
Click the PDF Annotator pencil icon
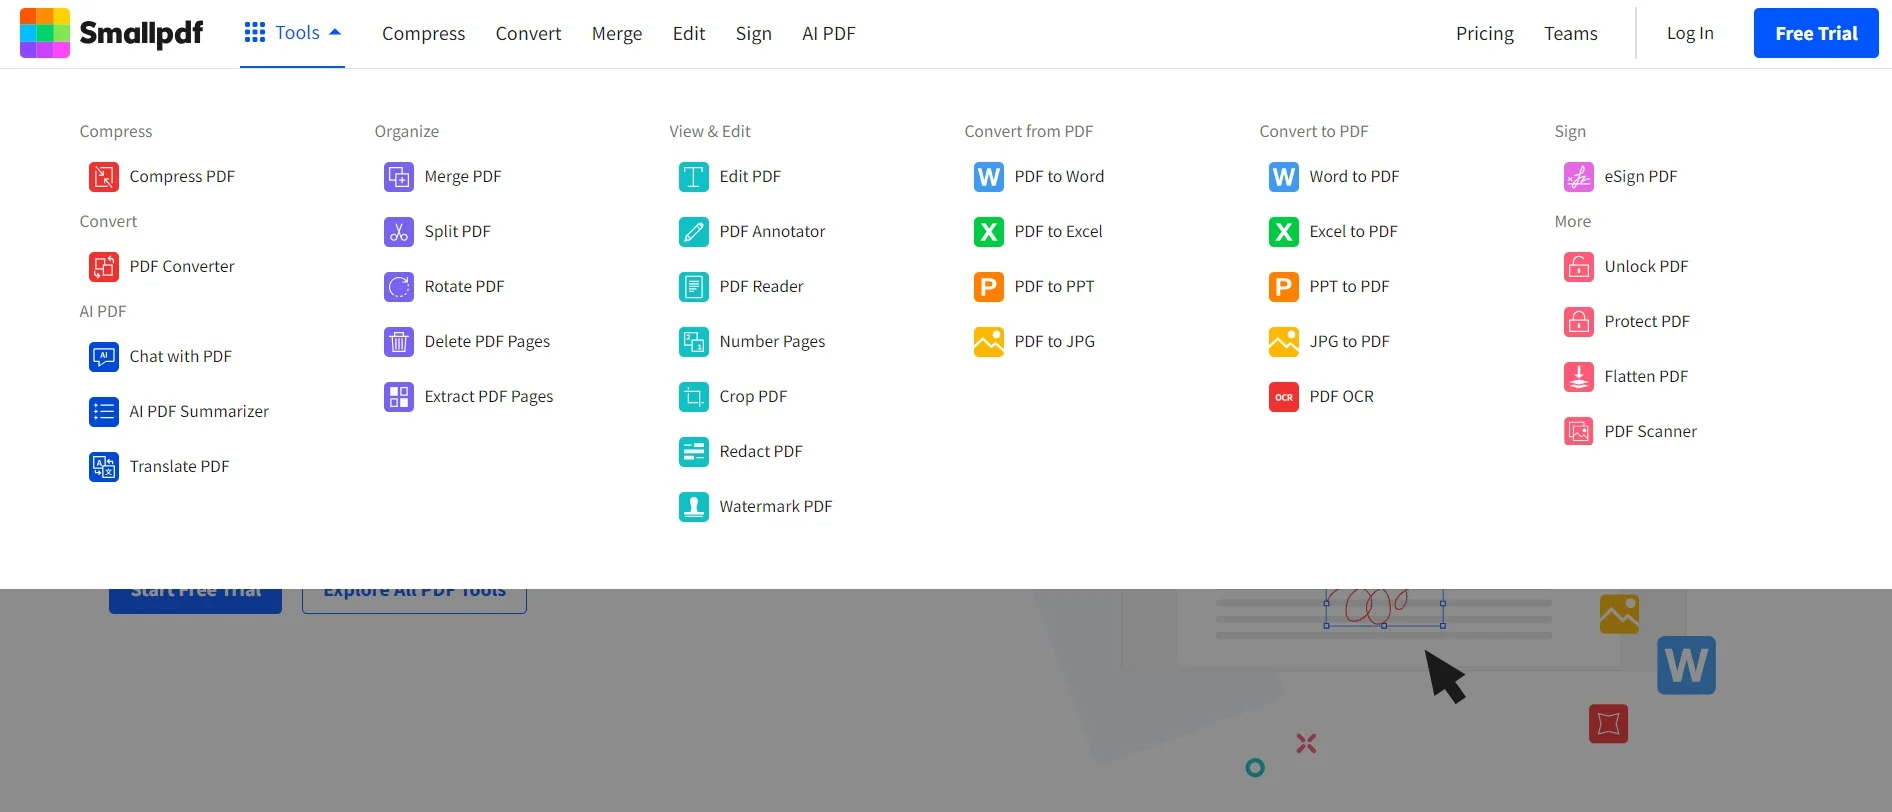click(694, 232)
